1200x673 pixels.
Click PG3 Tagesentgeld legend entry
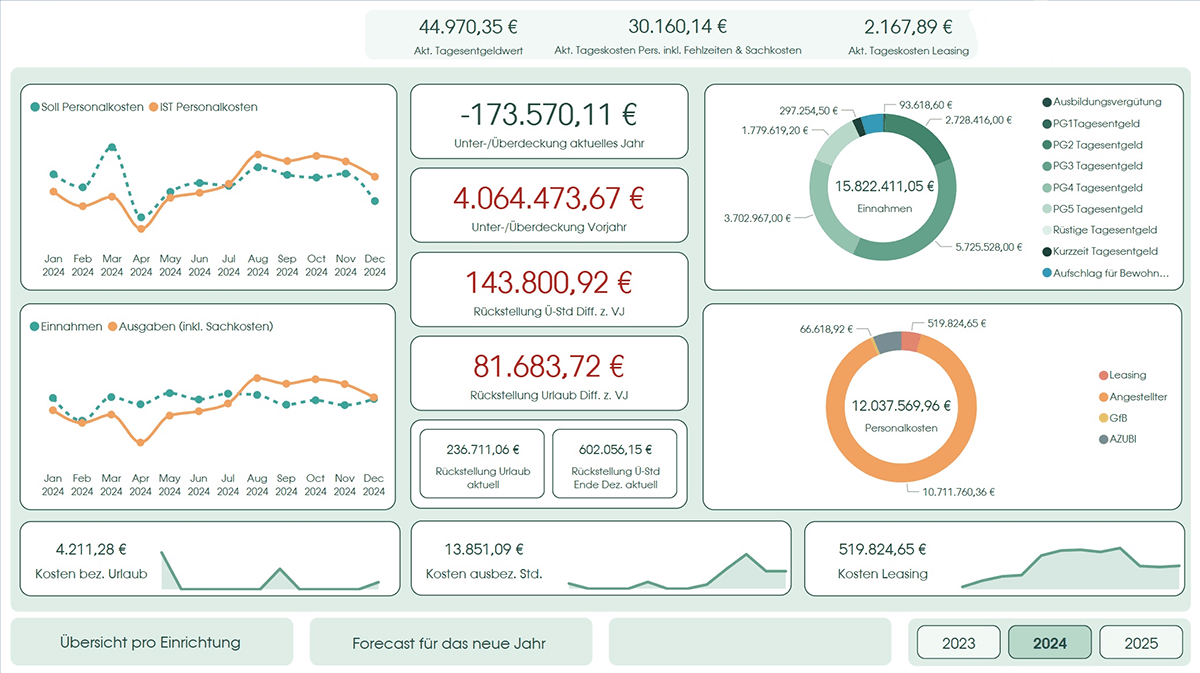click(x=1097, y=166)
